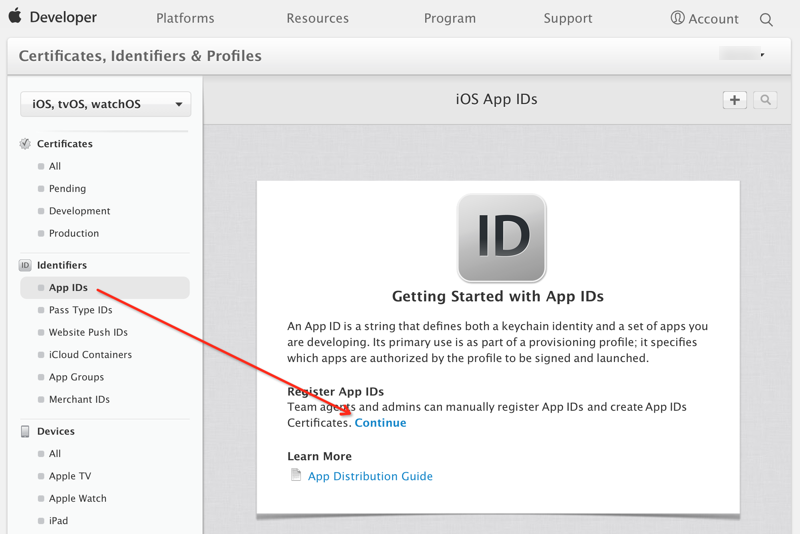The image size is (800, 534).
Task: Select All under Certificates
Action: [55, 166]
